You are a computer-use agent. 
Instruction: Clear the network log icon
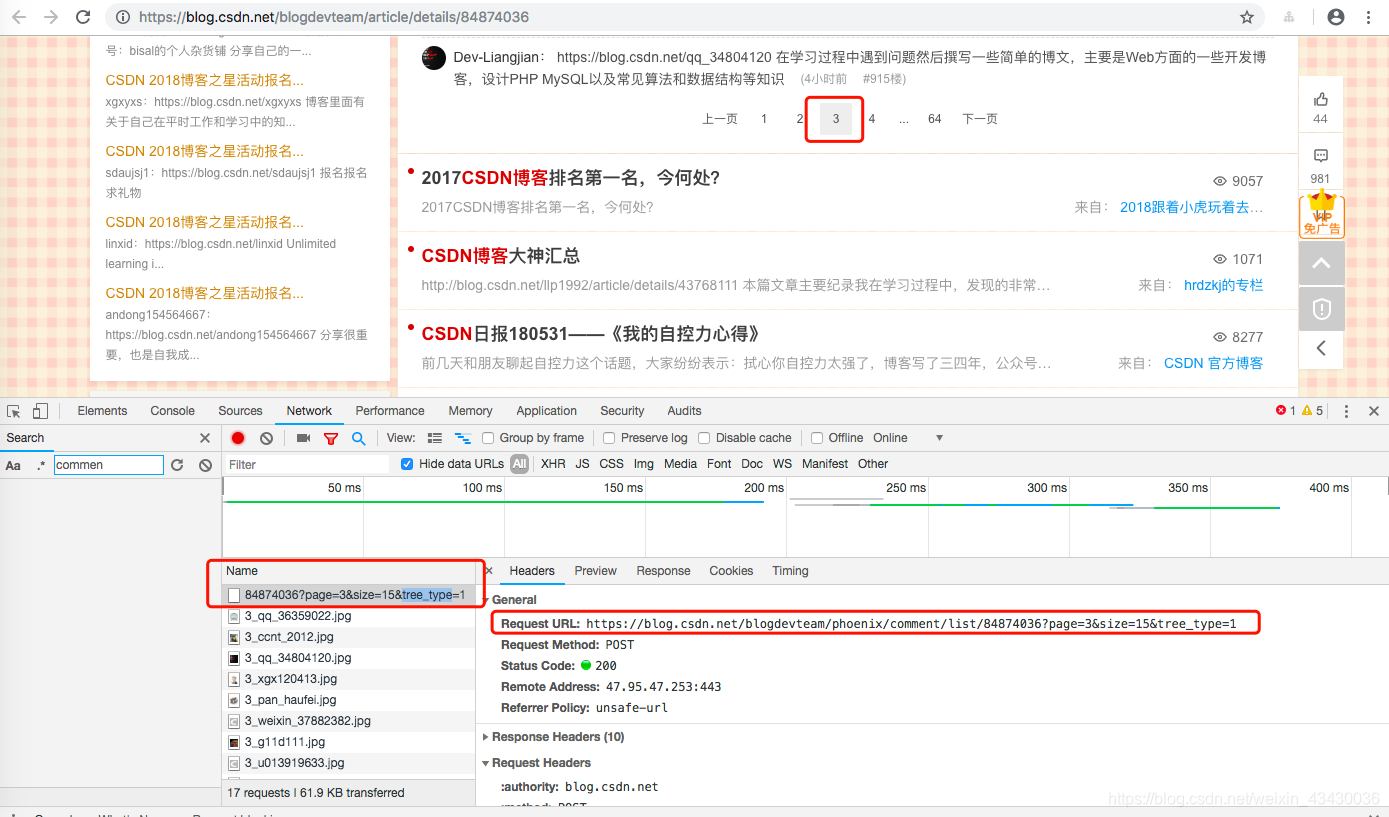[266, 438]
